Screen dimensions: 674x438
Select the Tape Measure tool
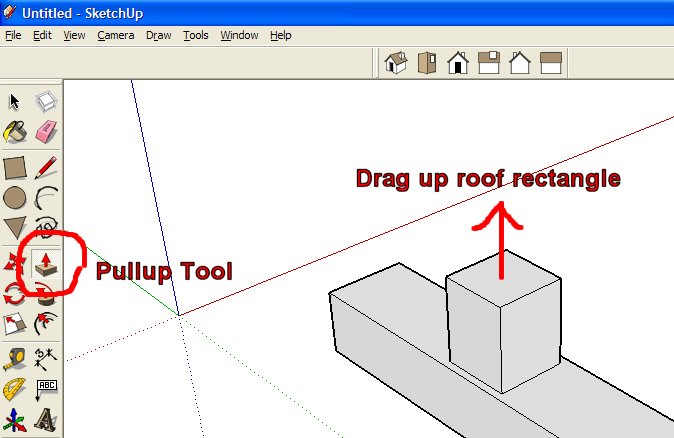(x=14, y=356)
